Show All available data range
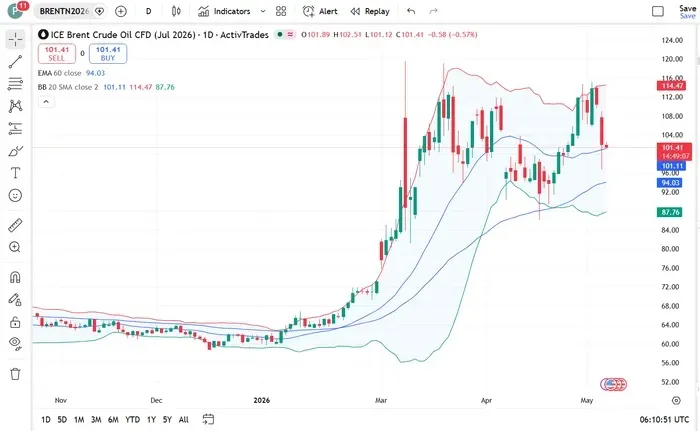Screen dimensions: 700x431 coord(183,419)
